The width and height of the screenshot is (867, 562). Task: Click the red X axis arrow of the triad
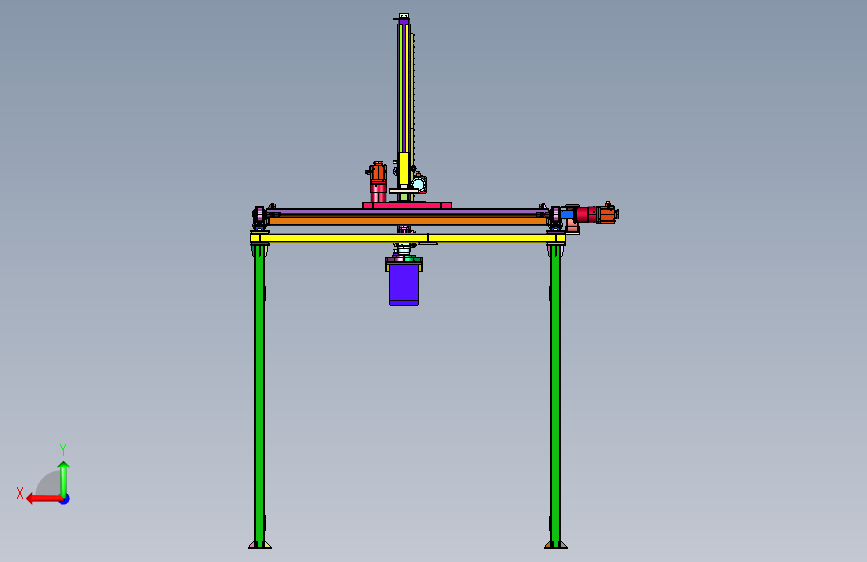pyautogui.click(x=44, y=499)
